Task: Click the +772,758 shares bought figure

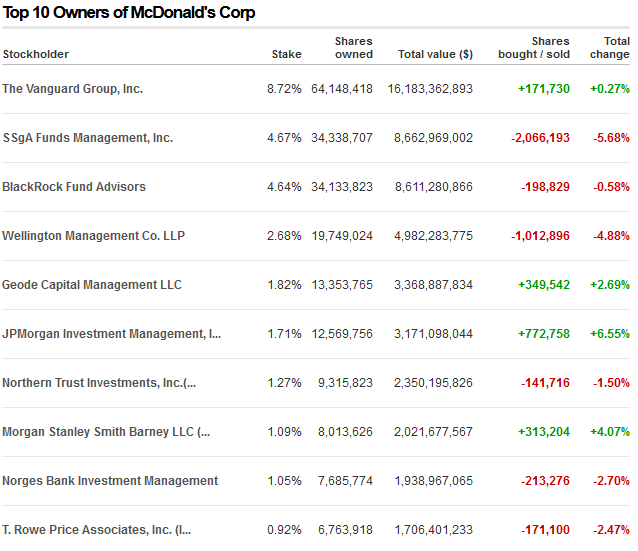Action: 544,334
